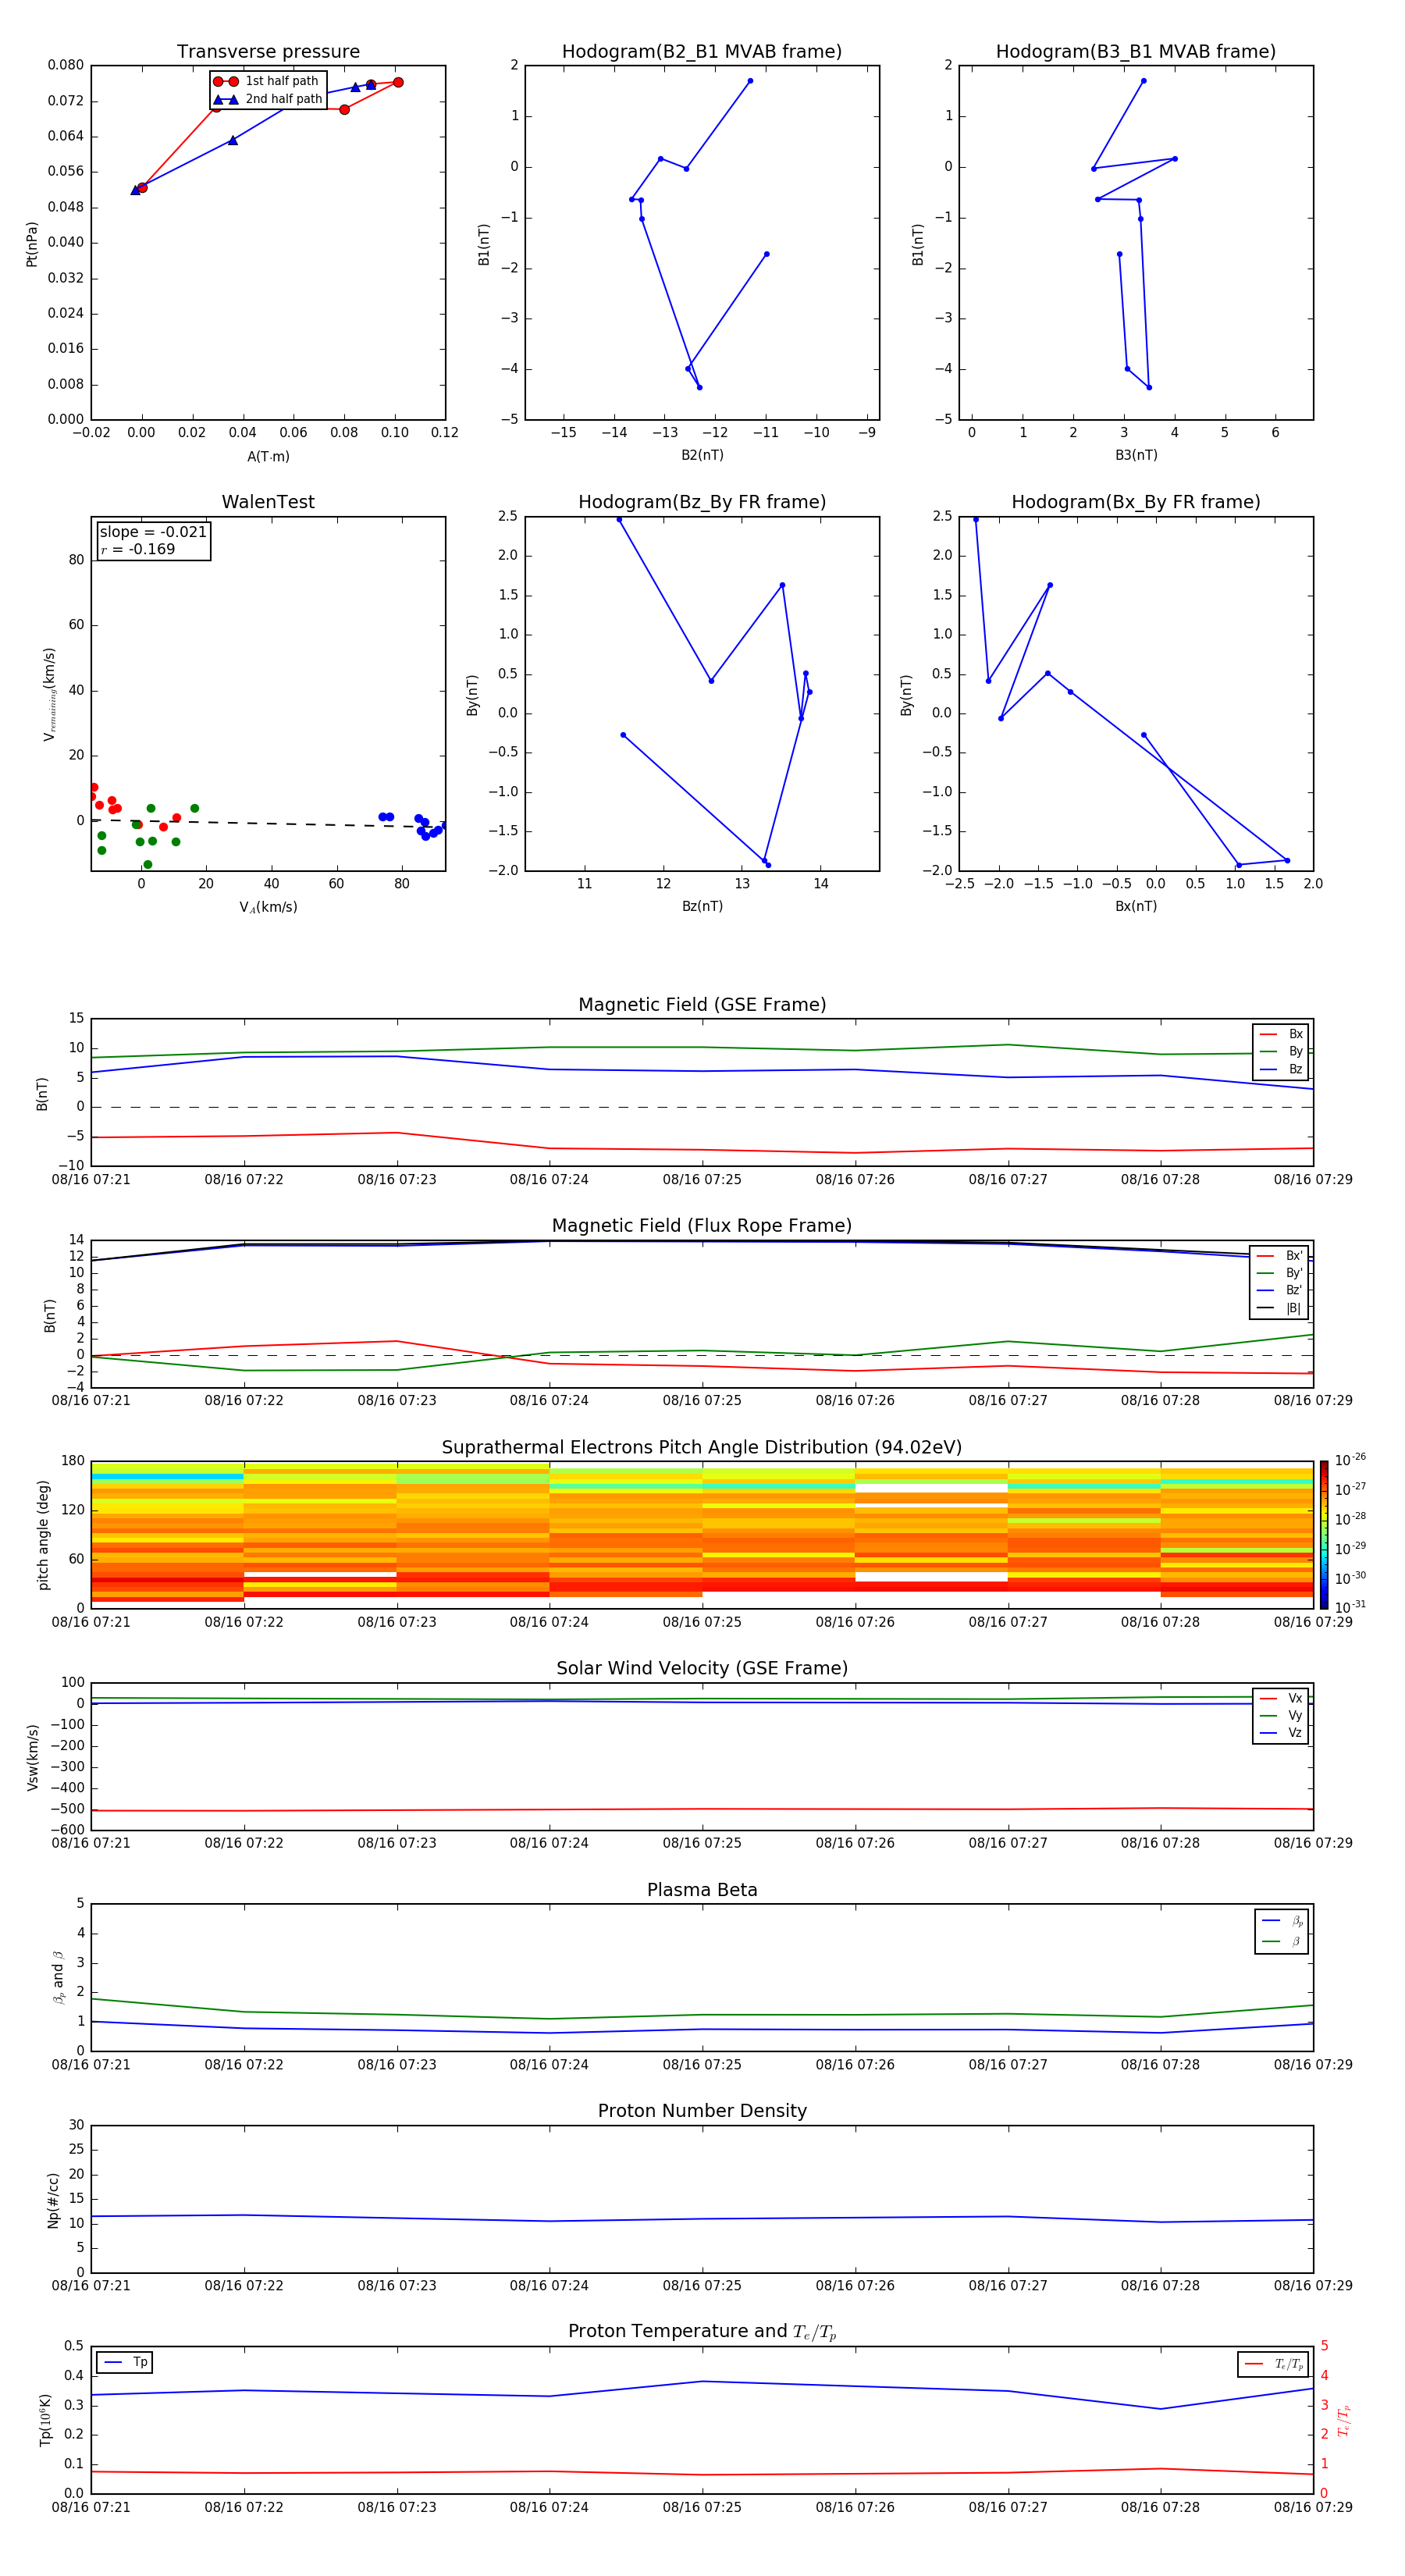
Task: Click the "08/16 07:21" tick under Plasma Beta
Action: click(x=91, y=2064)
